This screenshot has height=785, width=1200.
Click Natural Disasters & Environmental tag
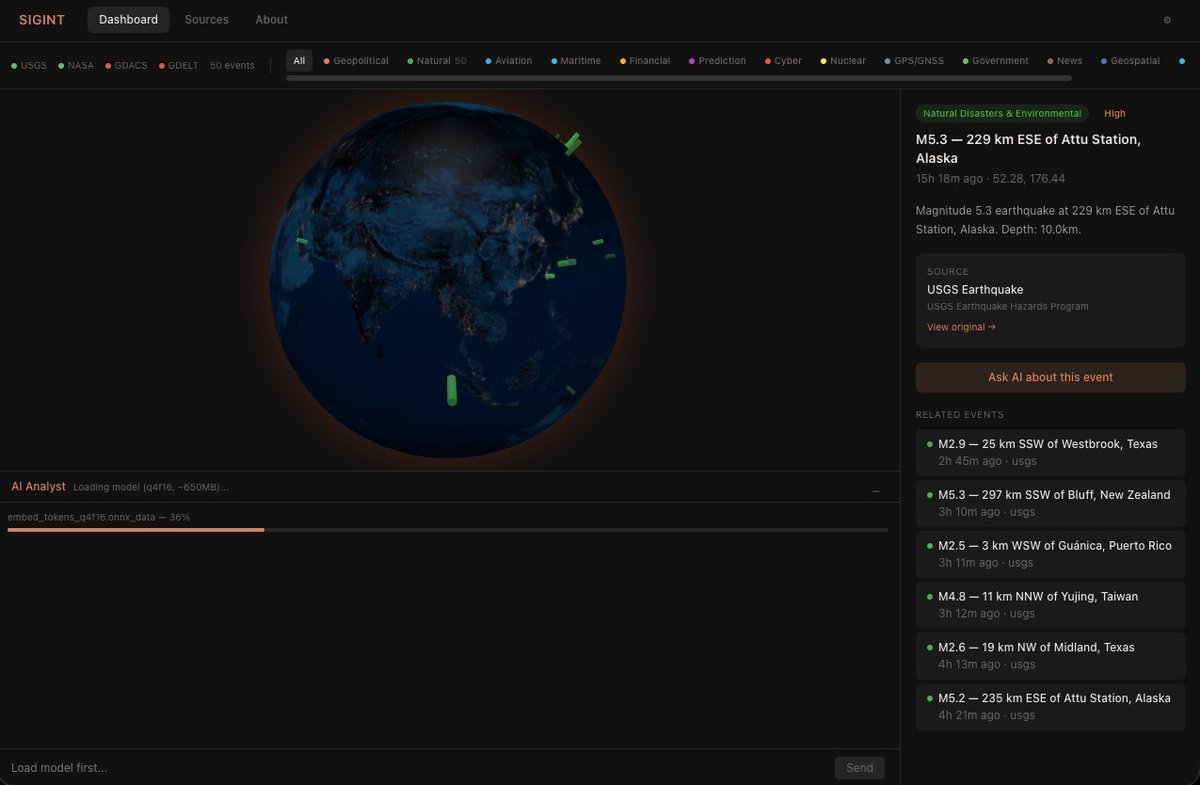(1002, 114)
